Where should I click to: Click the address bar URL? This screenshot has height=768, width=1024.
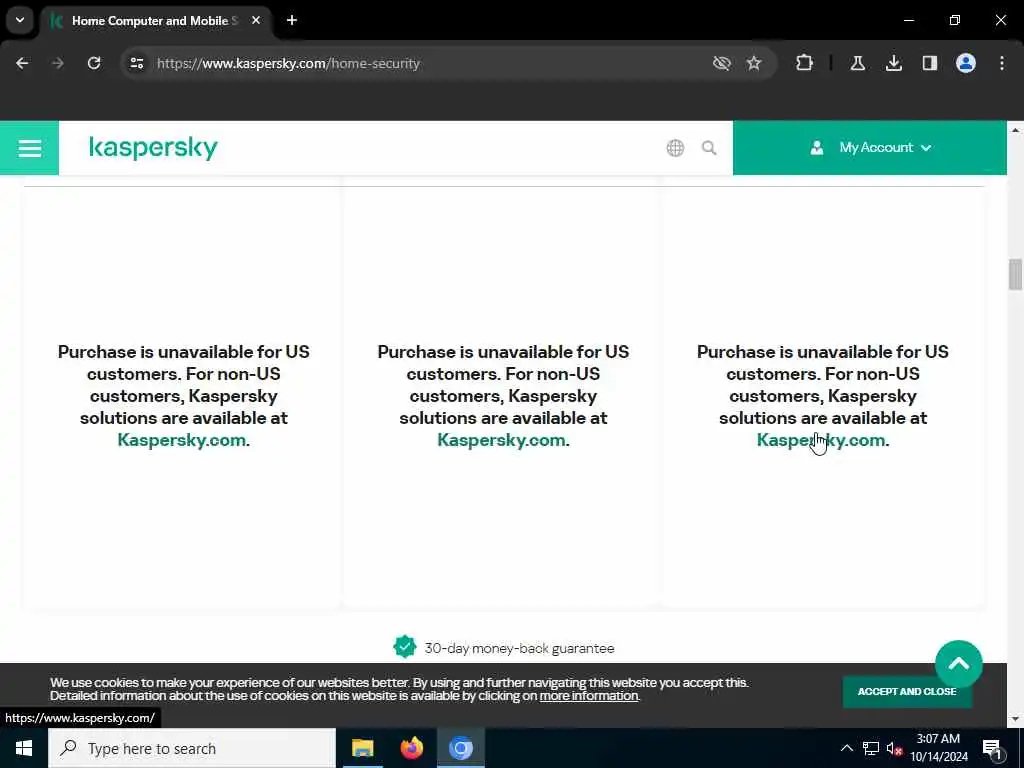click(x=288, y=63)
